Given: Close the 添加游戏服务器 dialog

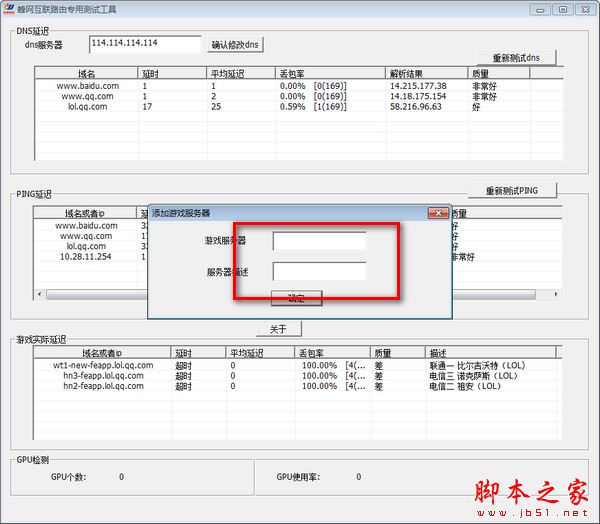Looking at the screenshot, I should [438, 213].
